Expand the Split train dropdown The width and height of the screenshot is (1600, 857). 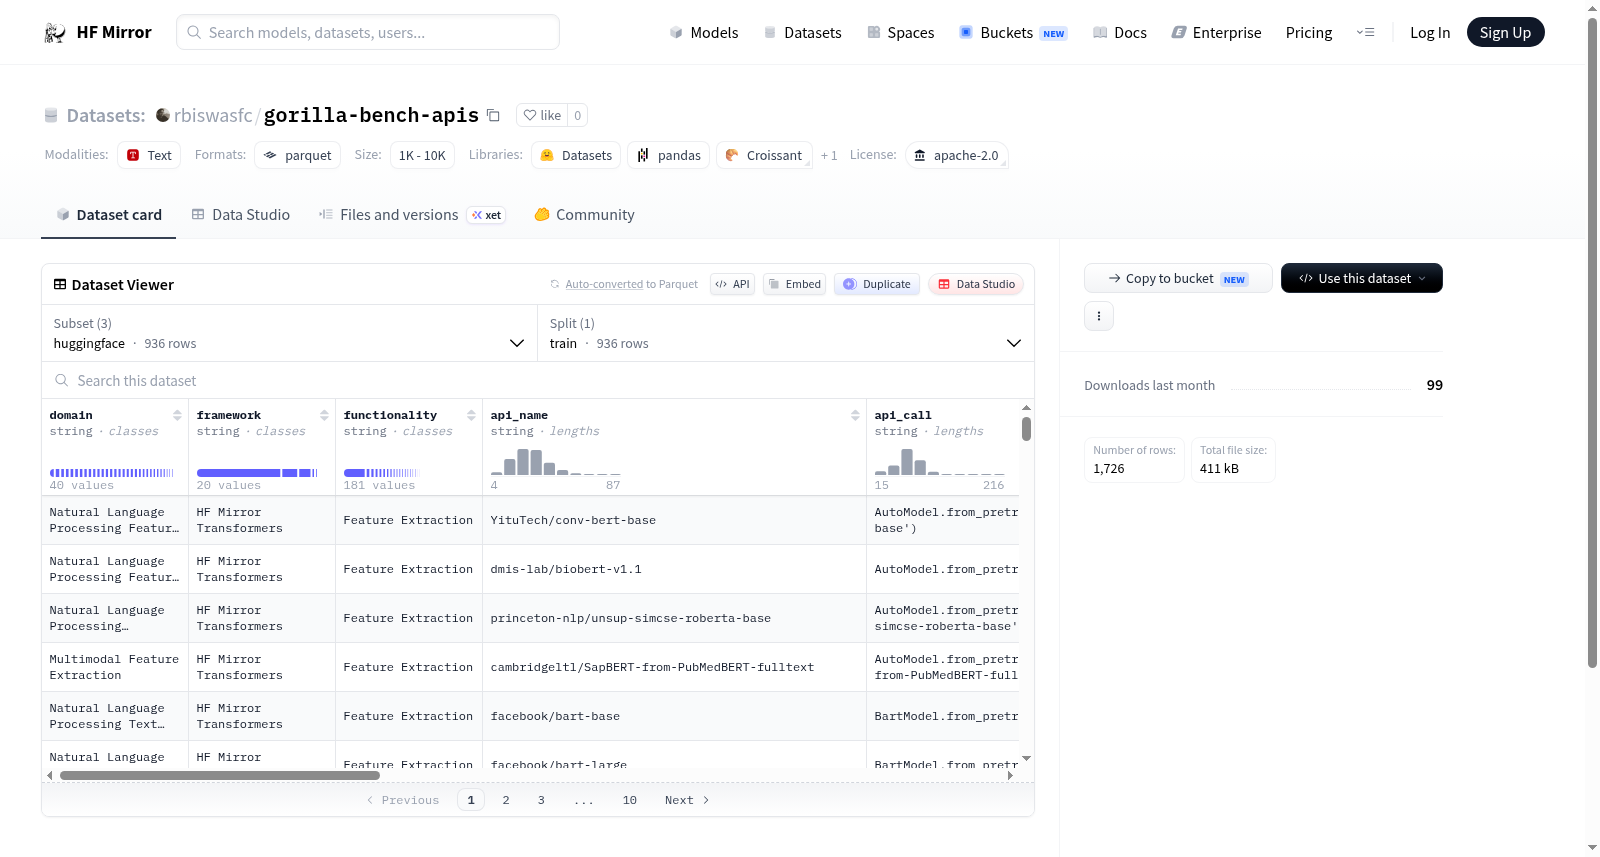(x=786, y=333)
